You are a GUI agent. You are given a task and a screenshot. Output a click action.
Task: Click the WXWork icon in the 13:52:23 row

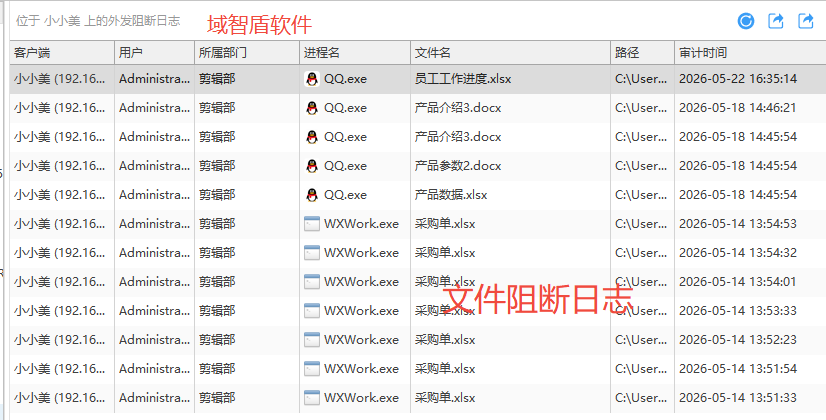click(x=312, y=340)
